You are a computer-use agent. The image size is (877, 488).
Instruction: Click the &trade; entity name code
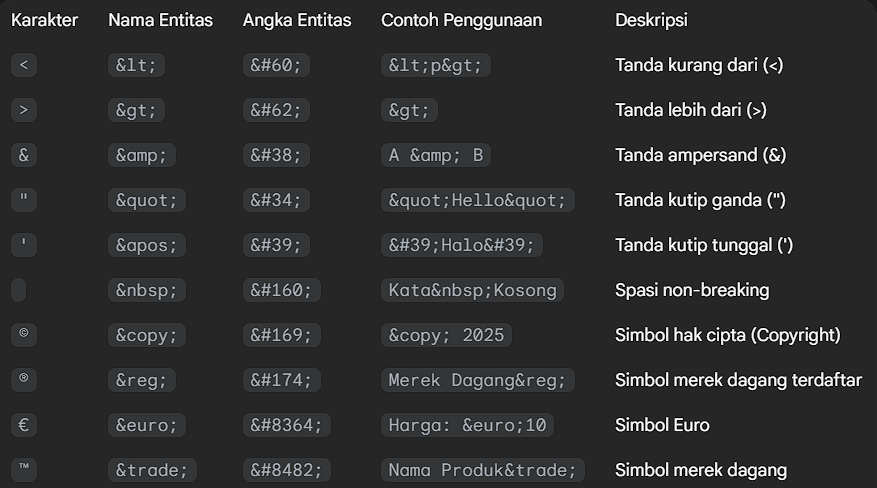tap(152, 470)
